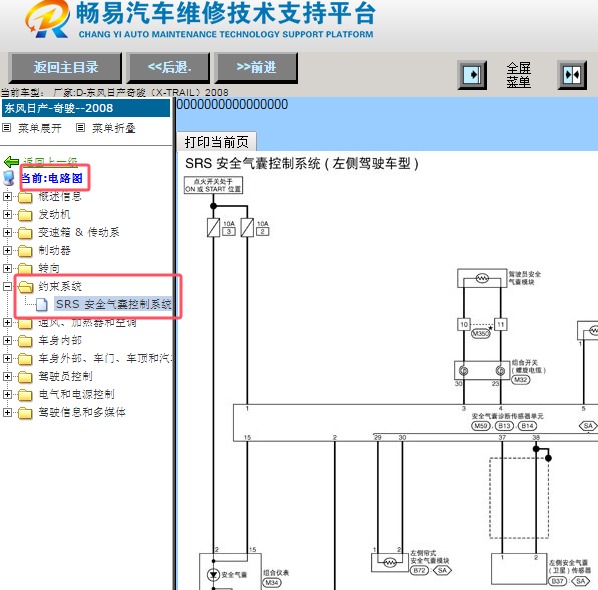
Task: Go forward with the >>前进 button
Action: click(256, 68)
